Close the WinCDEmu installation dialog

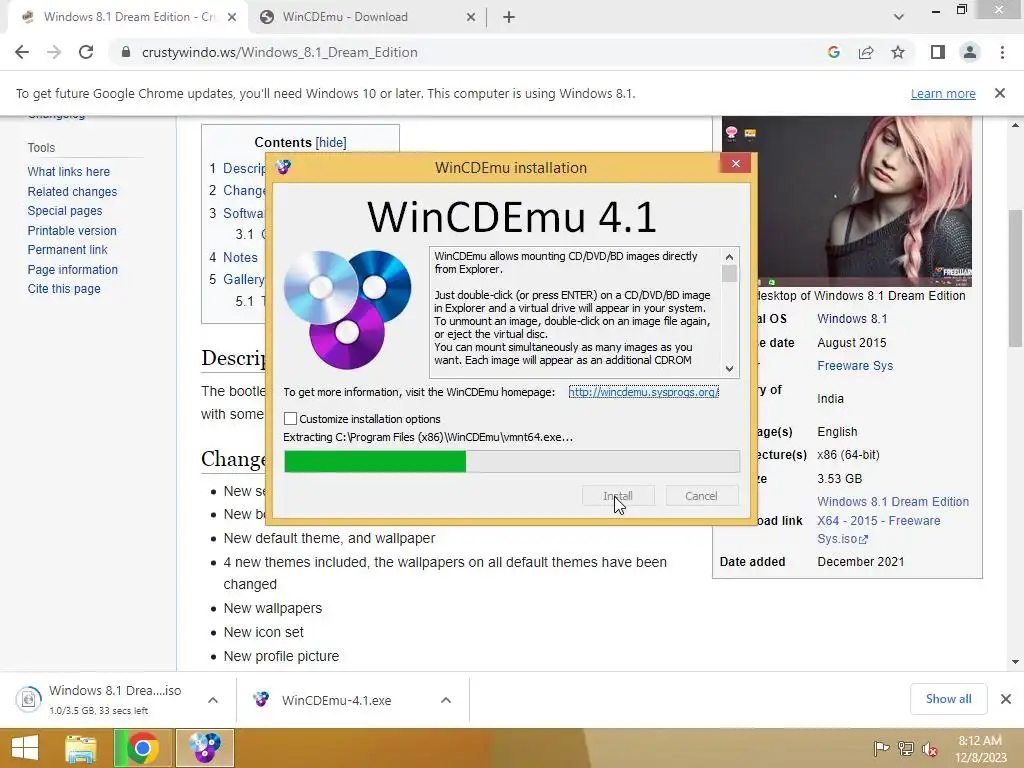coord(736,163)
